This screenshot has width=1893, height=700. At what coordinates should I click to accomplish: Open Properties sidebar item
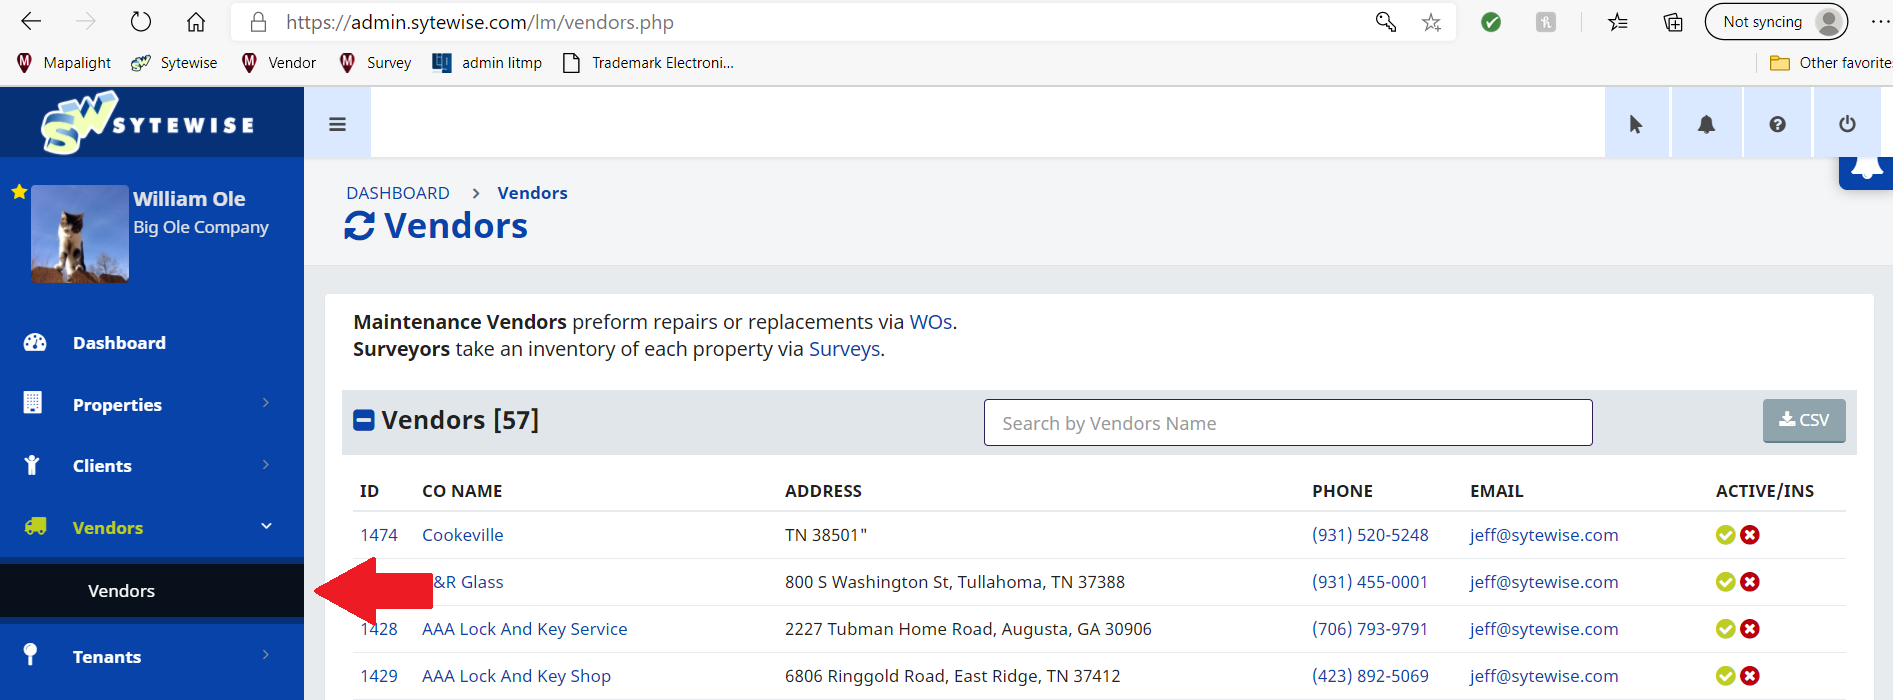point(117,405)
